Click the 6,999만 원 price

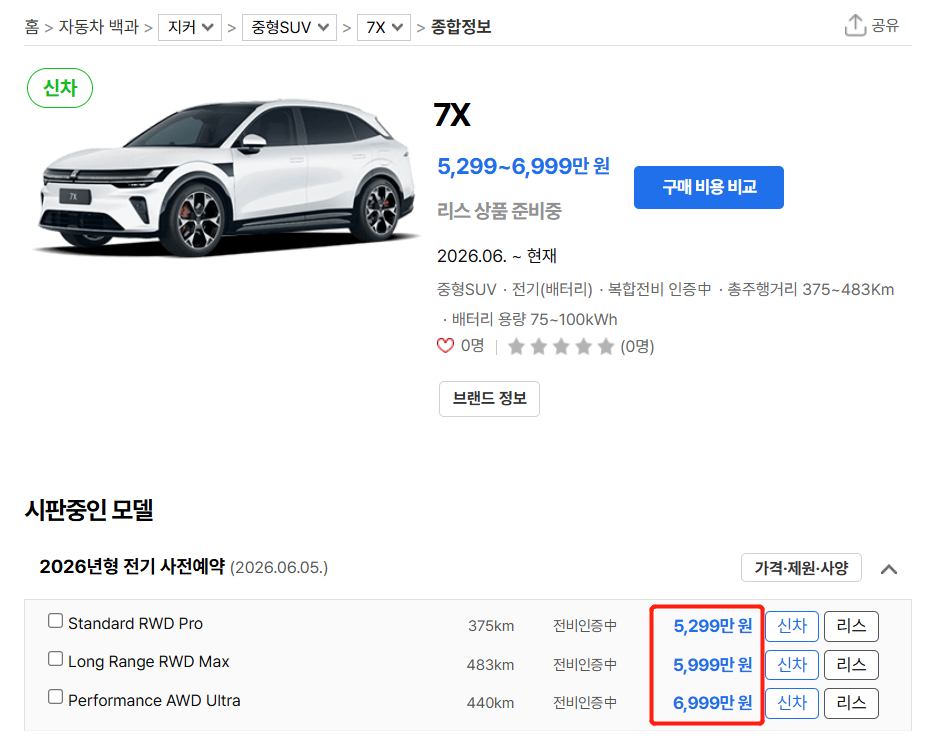(713, 703)
